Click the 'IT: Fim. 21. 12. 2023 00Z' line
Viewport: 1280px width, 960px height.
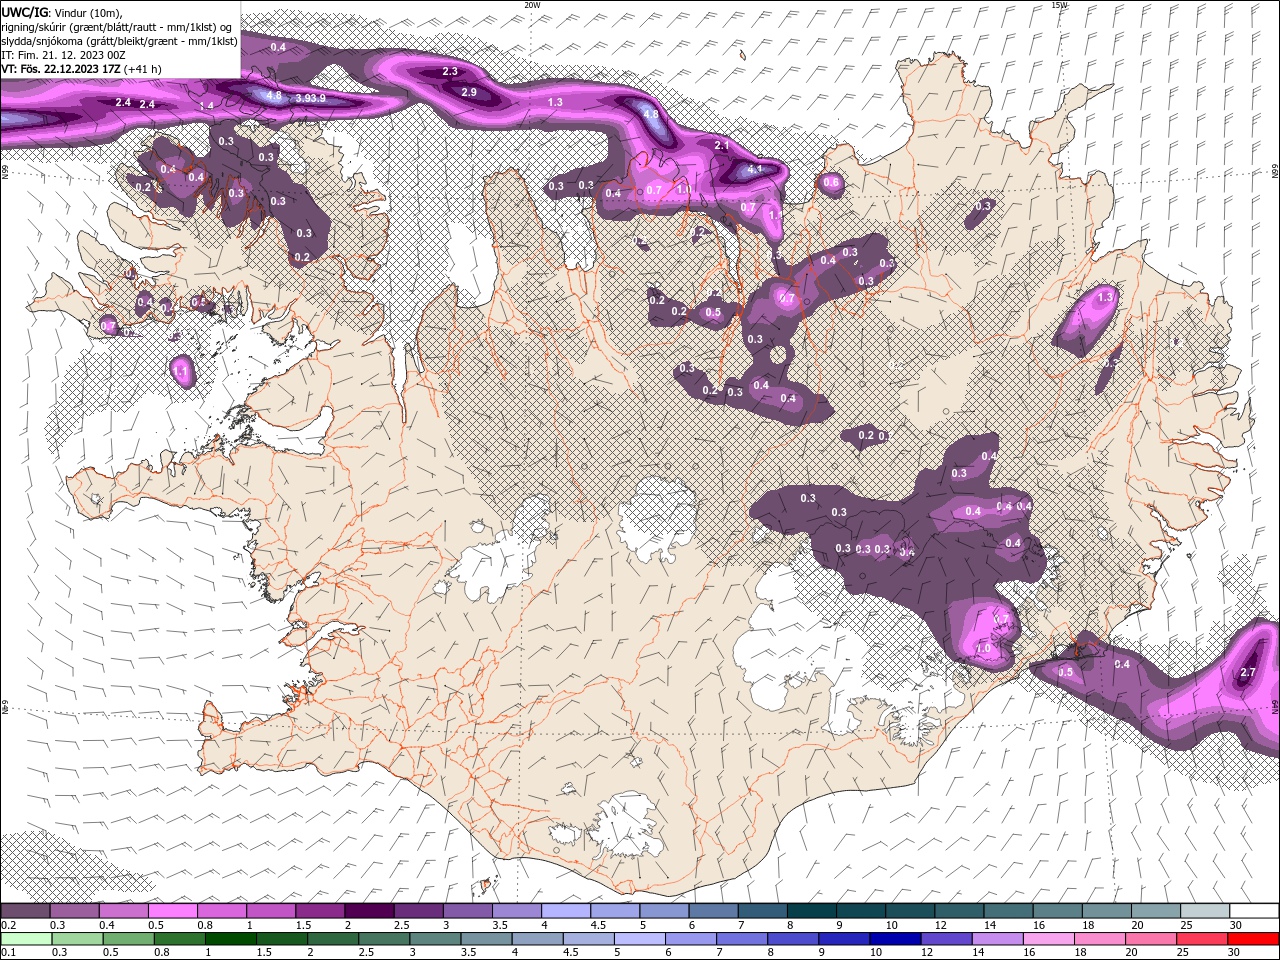(64, 55)
